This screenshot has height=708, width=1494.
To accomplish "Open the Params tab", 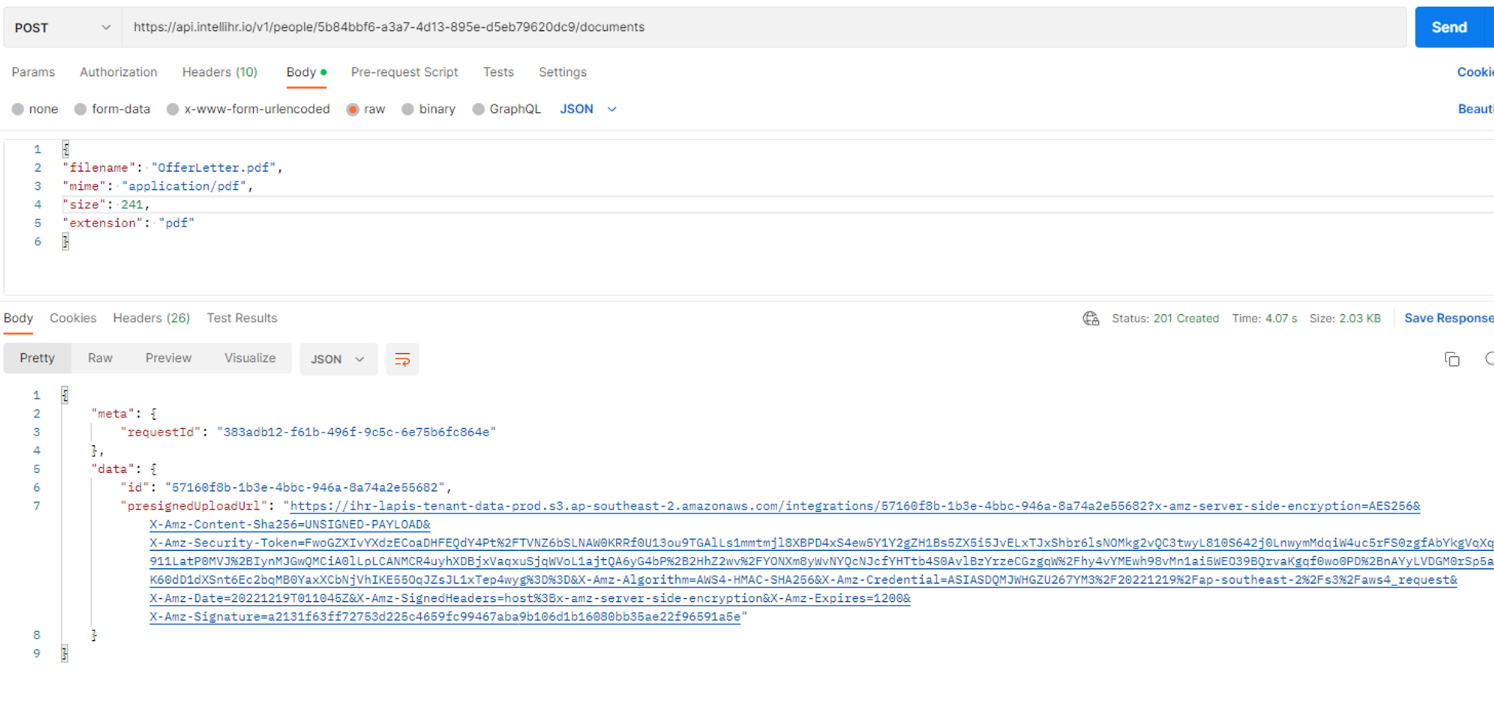I will click(33, 72).
